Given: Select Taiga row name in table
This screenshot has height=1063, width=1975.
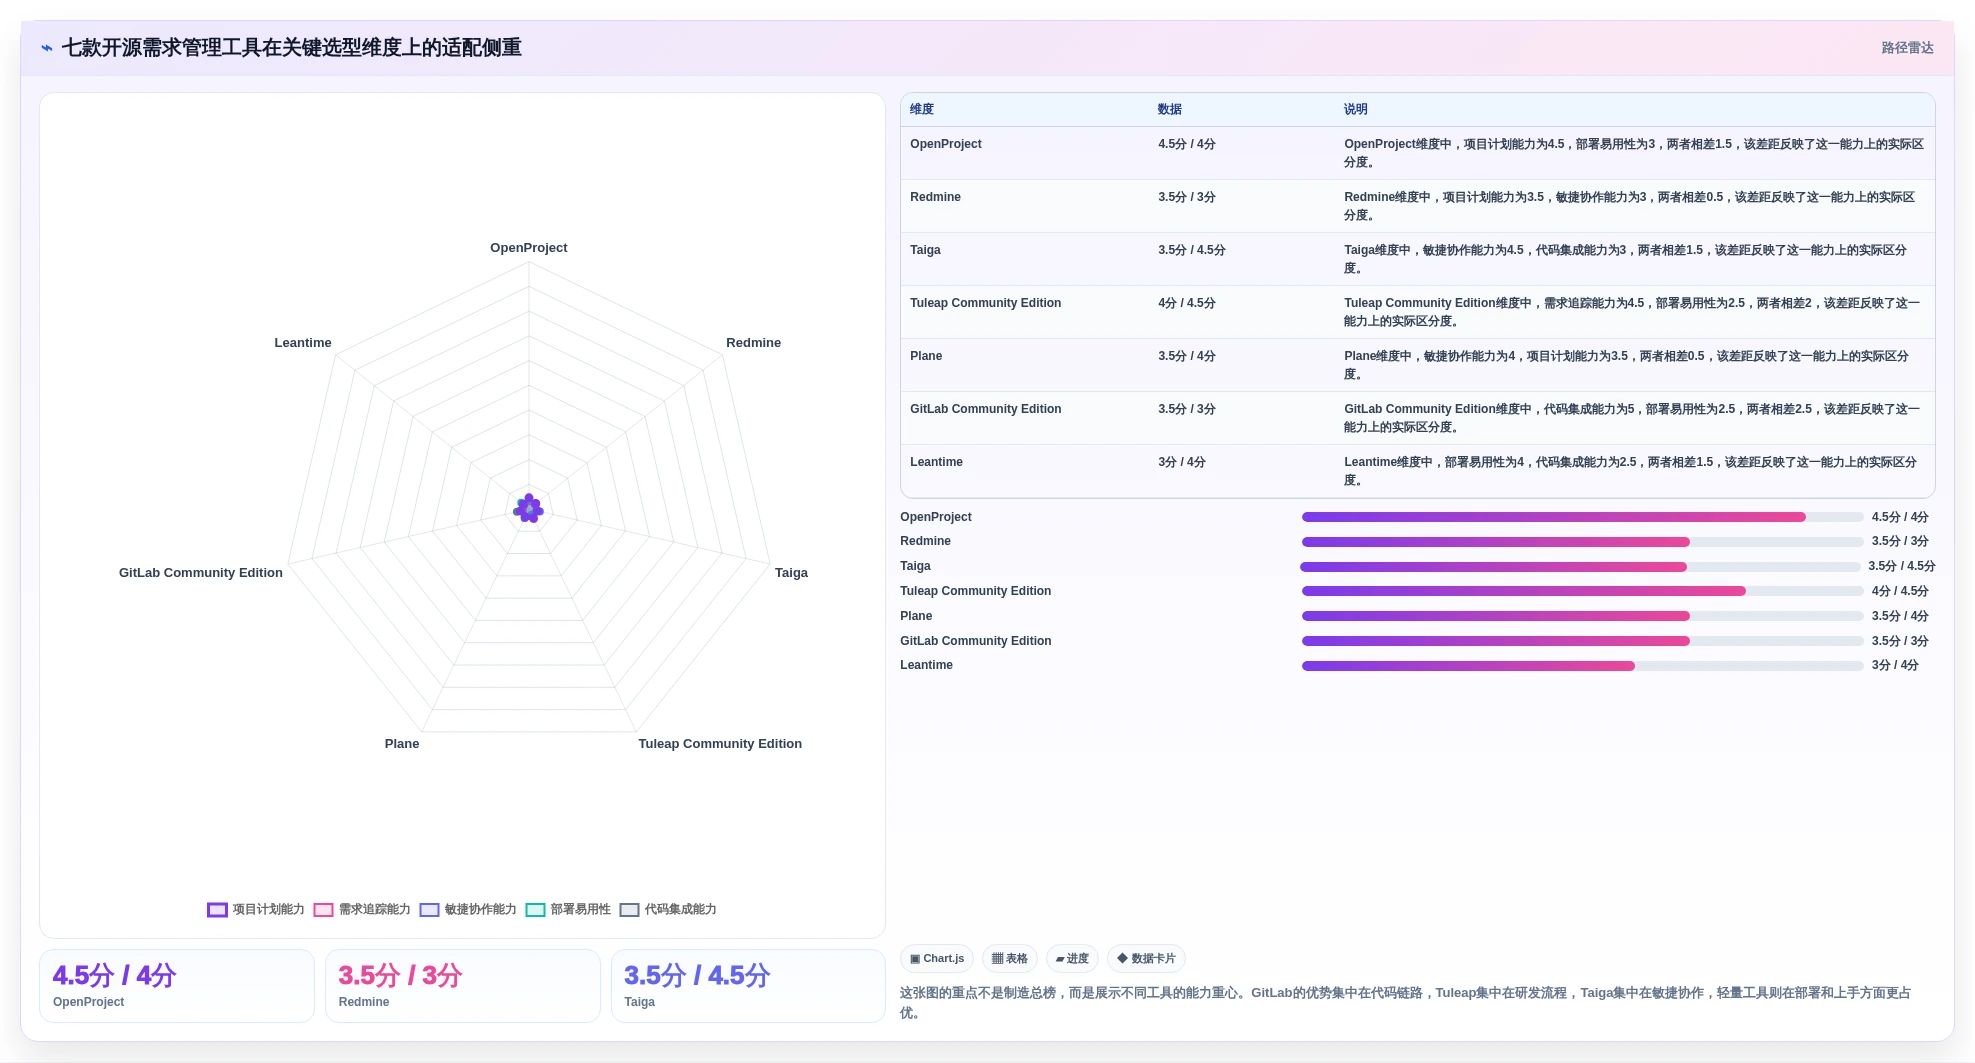Looking at the screenshot, I should (x=925, y=250).
